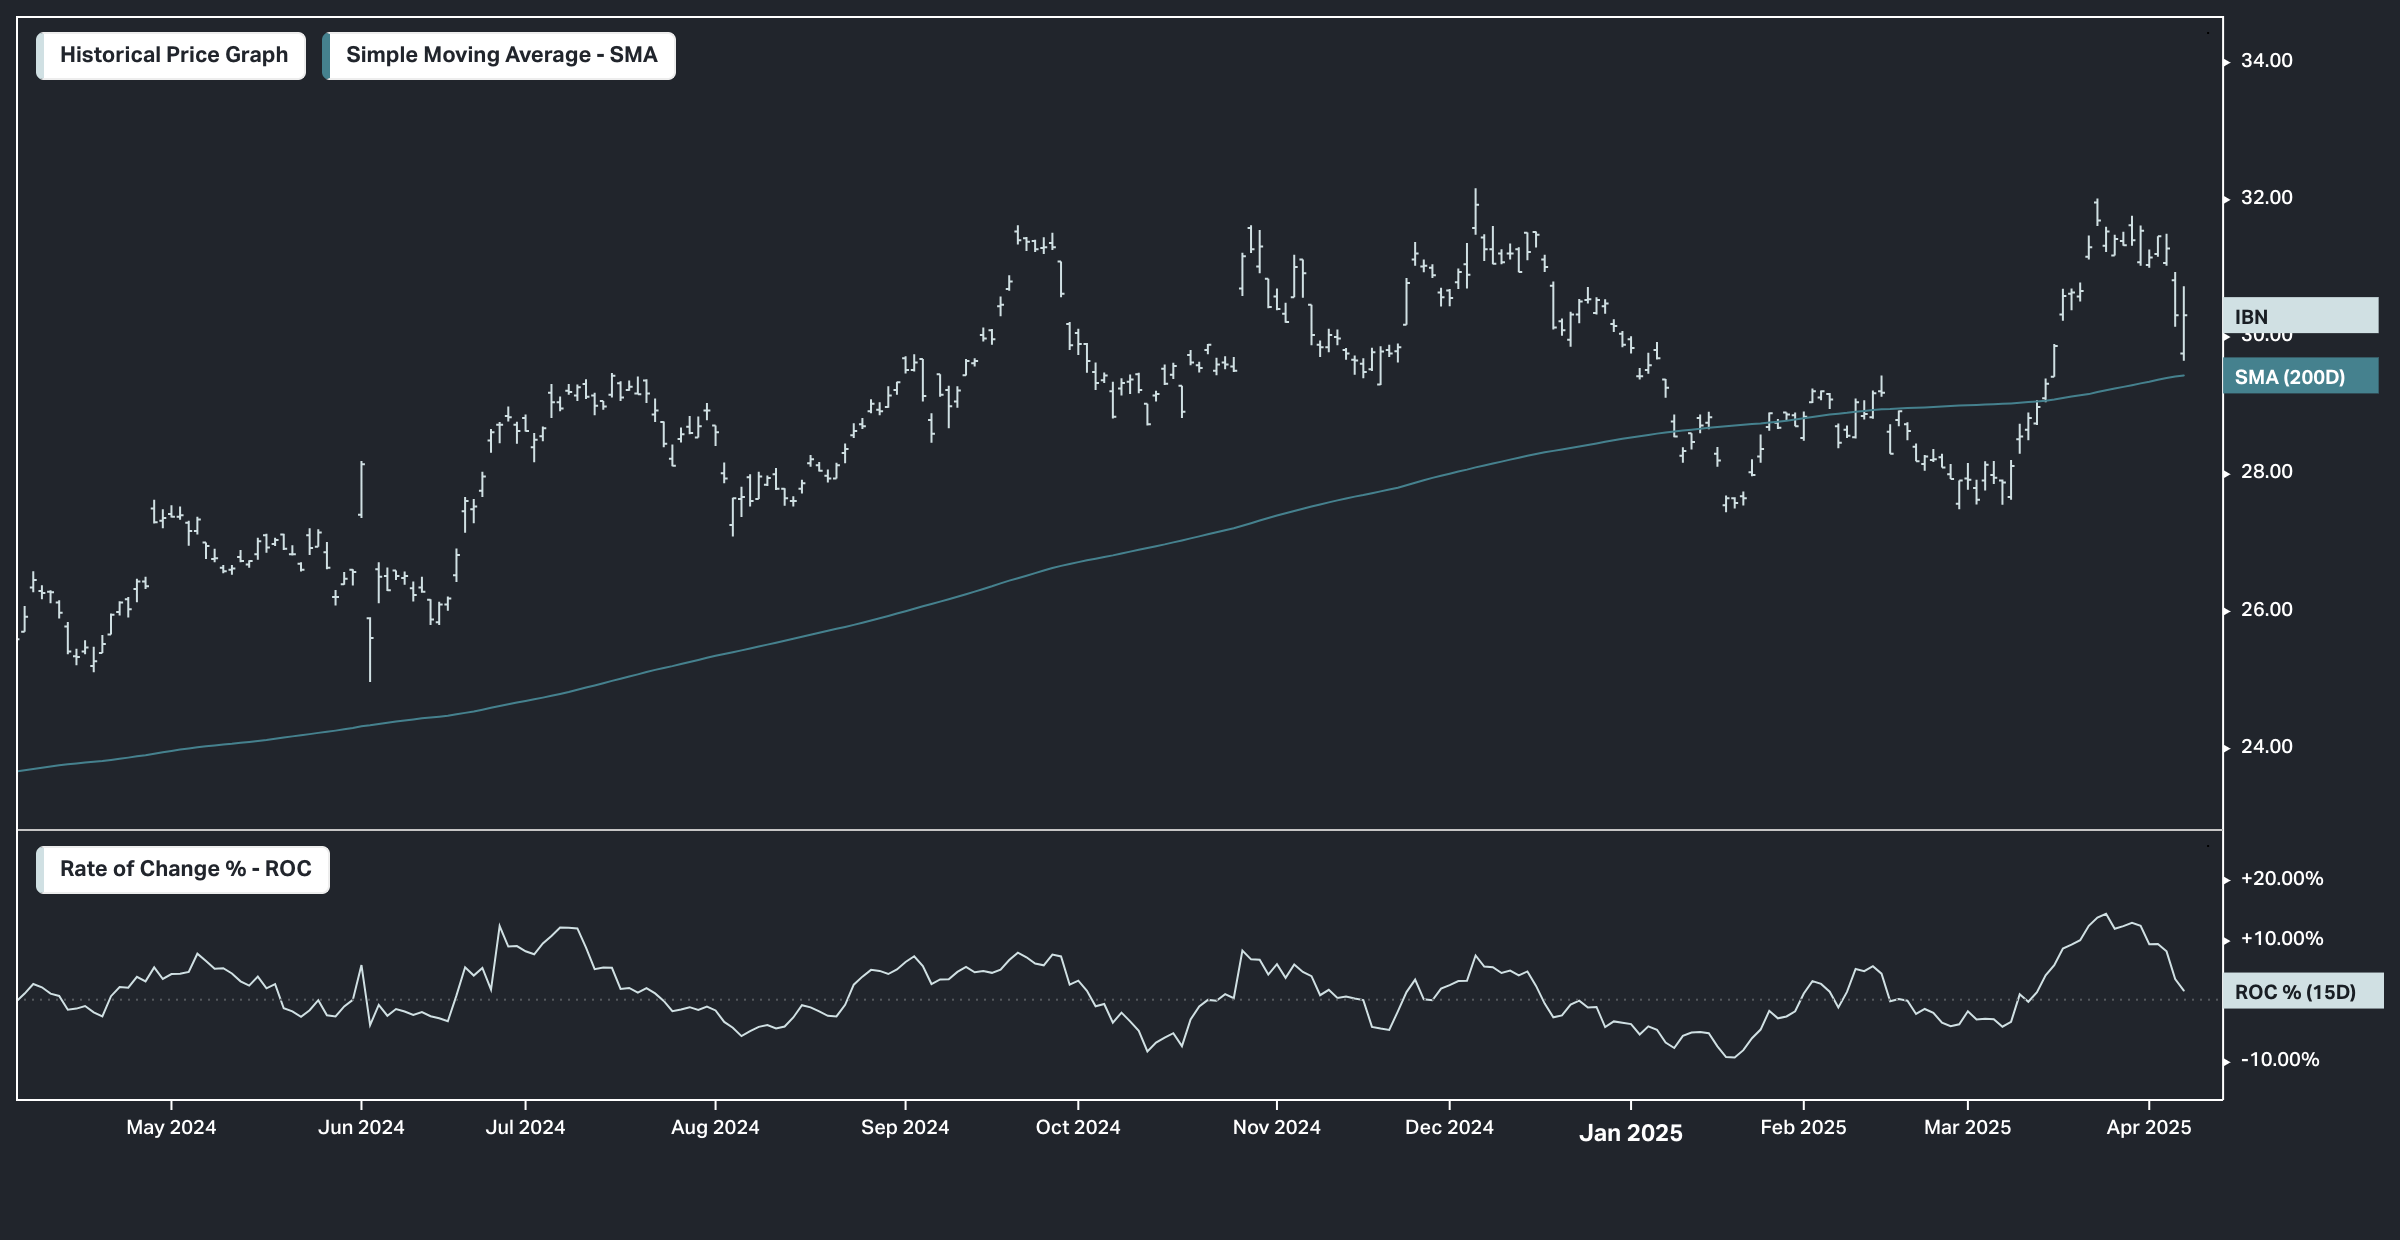Click teal color bar on SMA legend
This screenshot has height=1240, width=2400.
327,56
